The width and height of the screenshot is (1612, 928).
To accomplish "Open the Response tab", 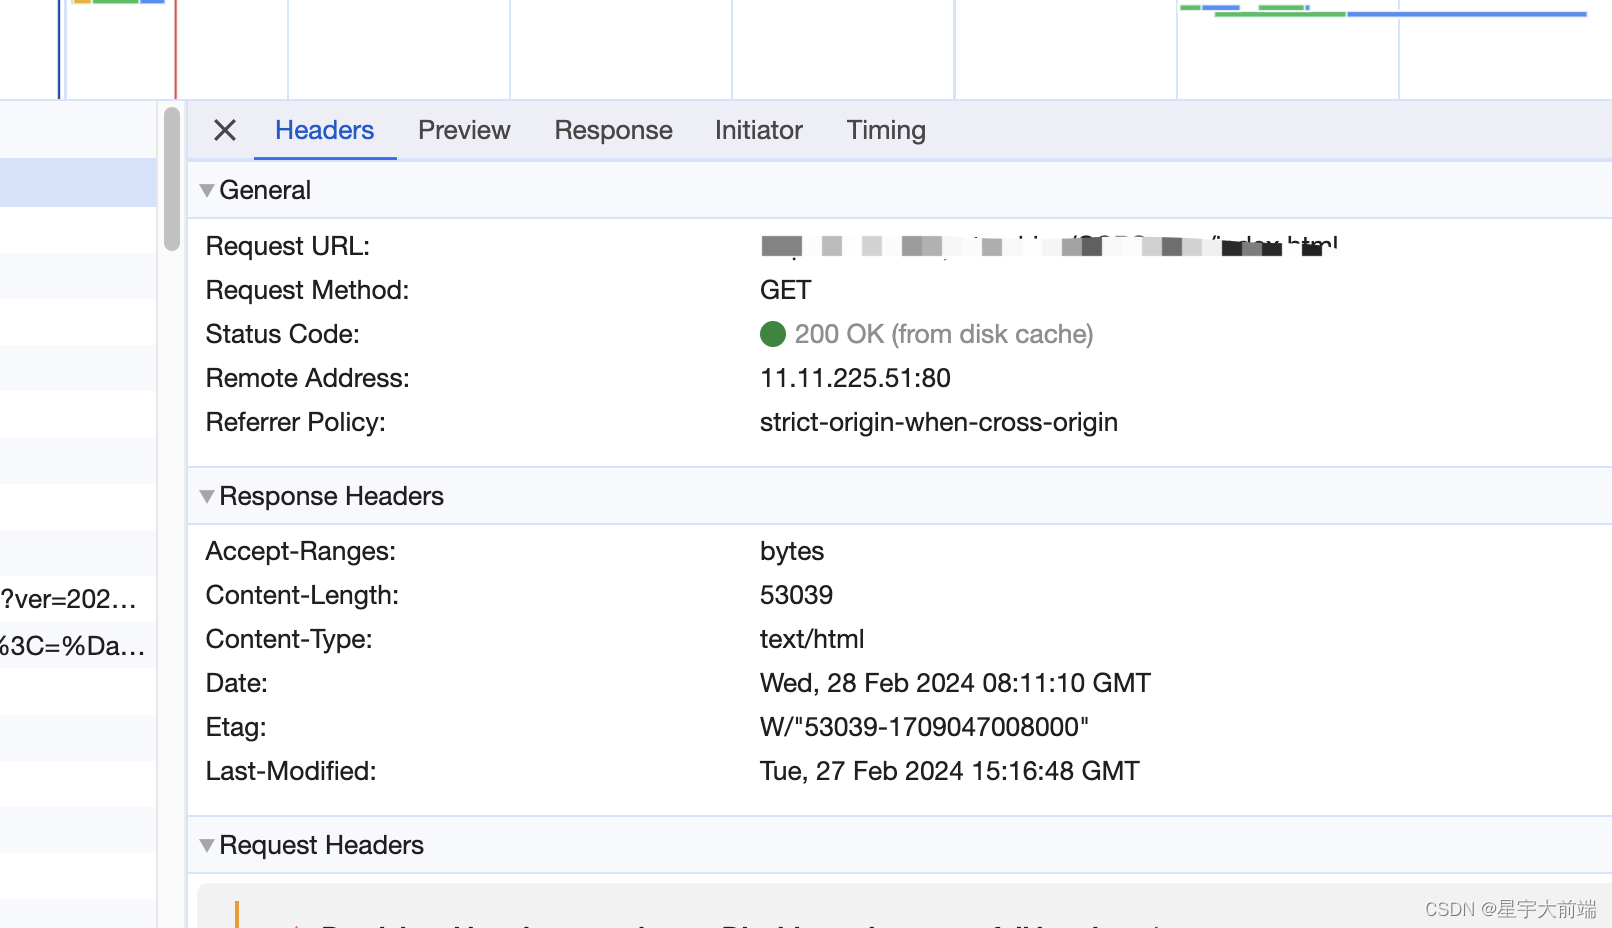I will point(613,130).
